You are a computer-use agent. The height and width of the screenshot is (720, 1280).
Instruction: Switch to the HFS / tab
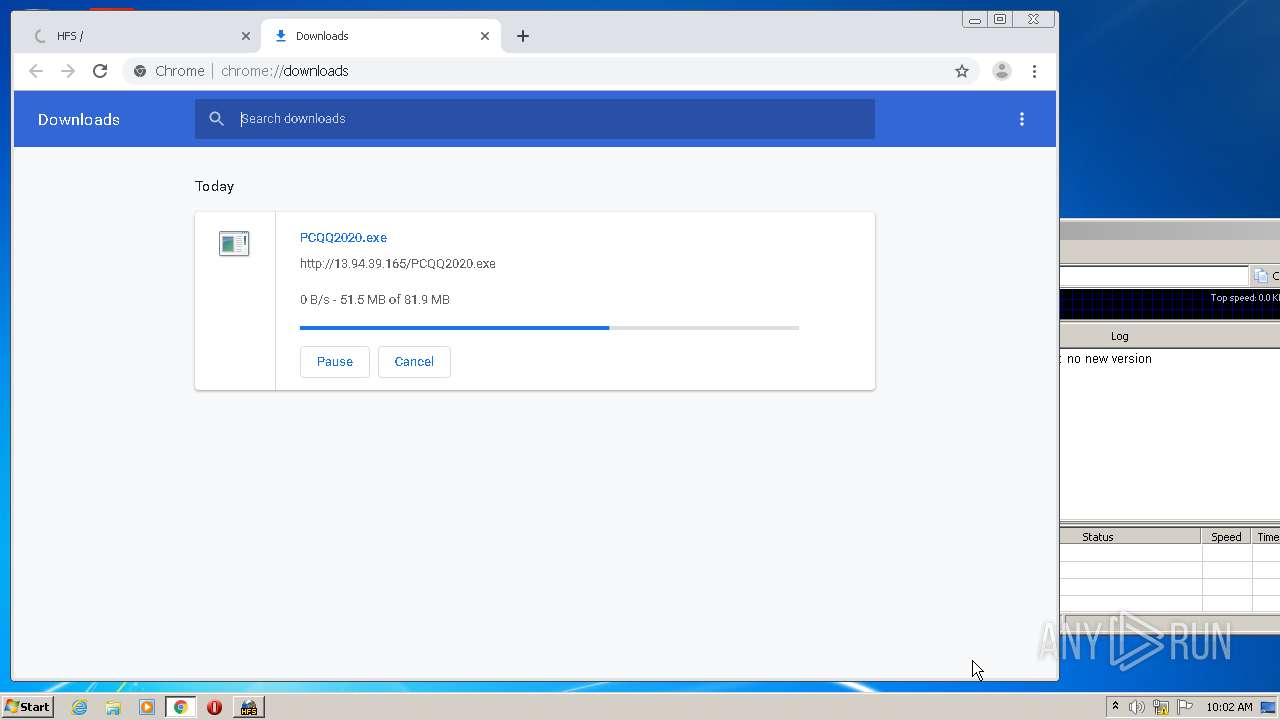137,36
